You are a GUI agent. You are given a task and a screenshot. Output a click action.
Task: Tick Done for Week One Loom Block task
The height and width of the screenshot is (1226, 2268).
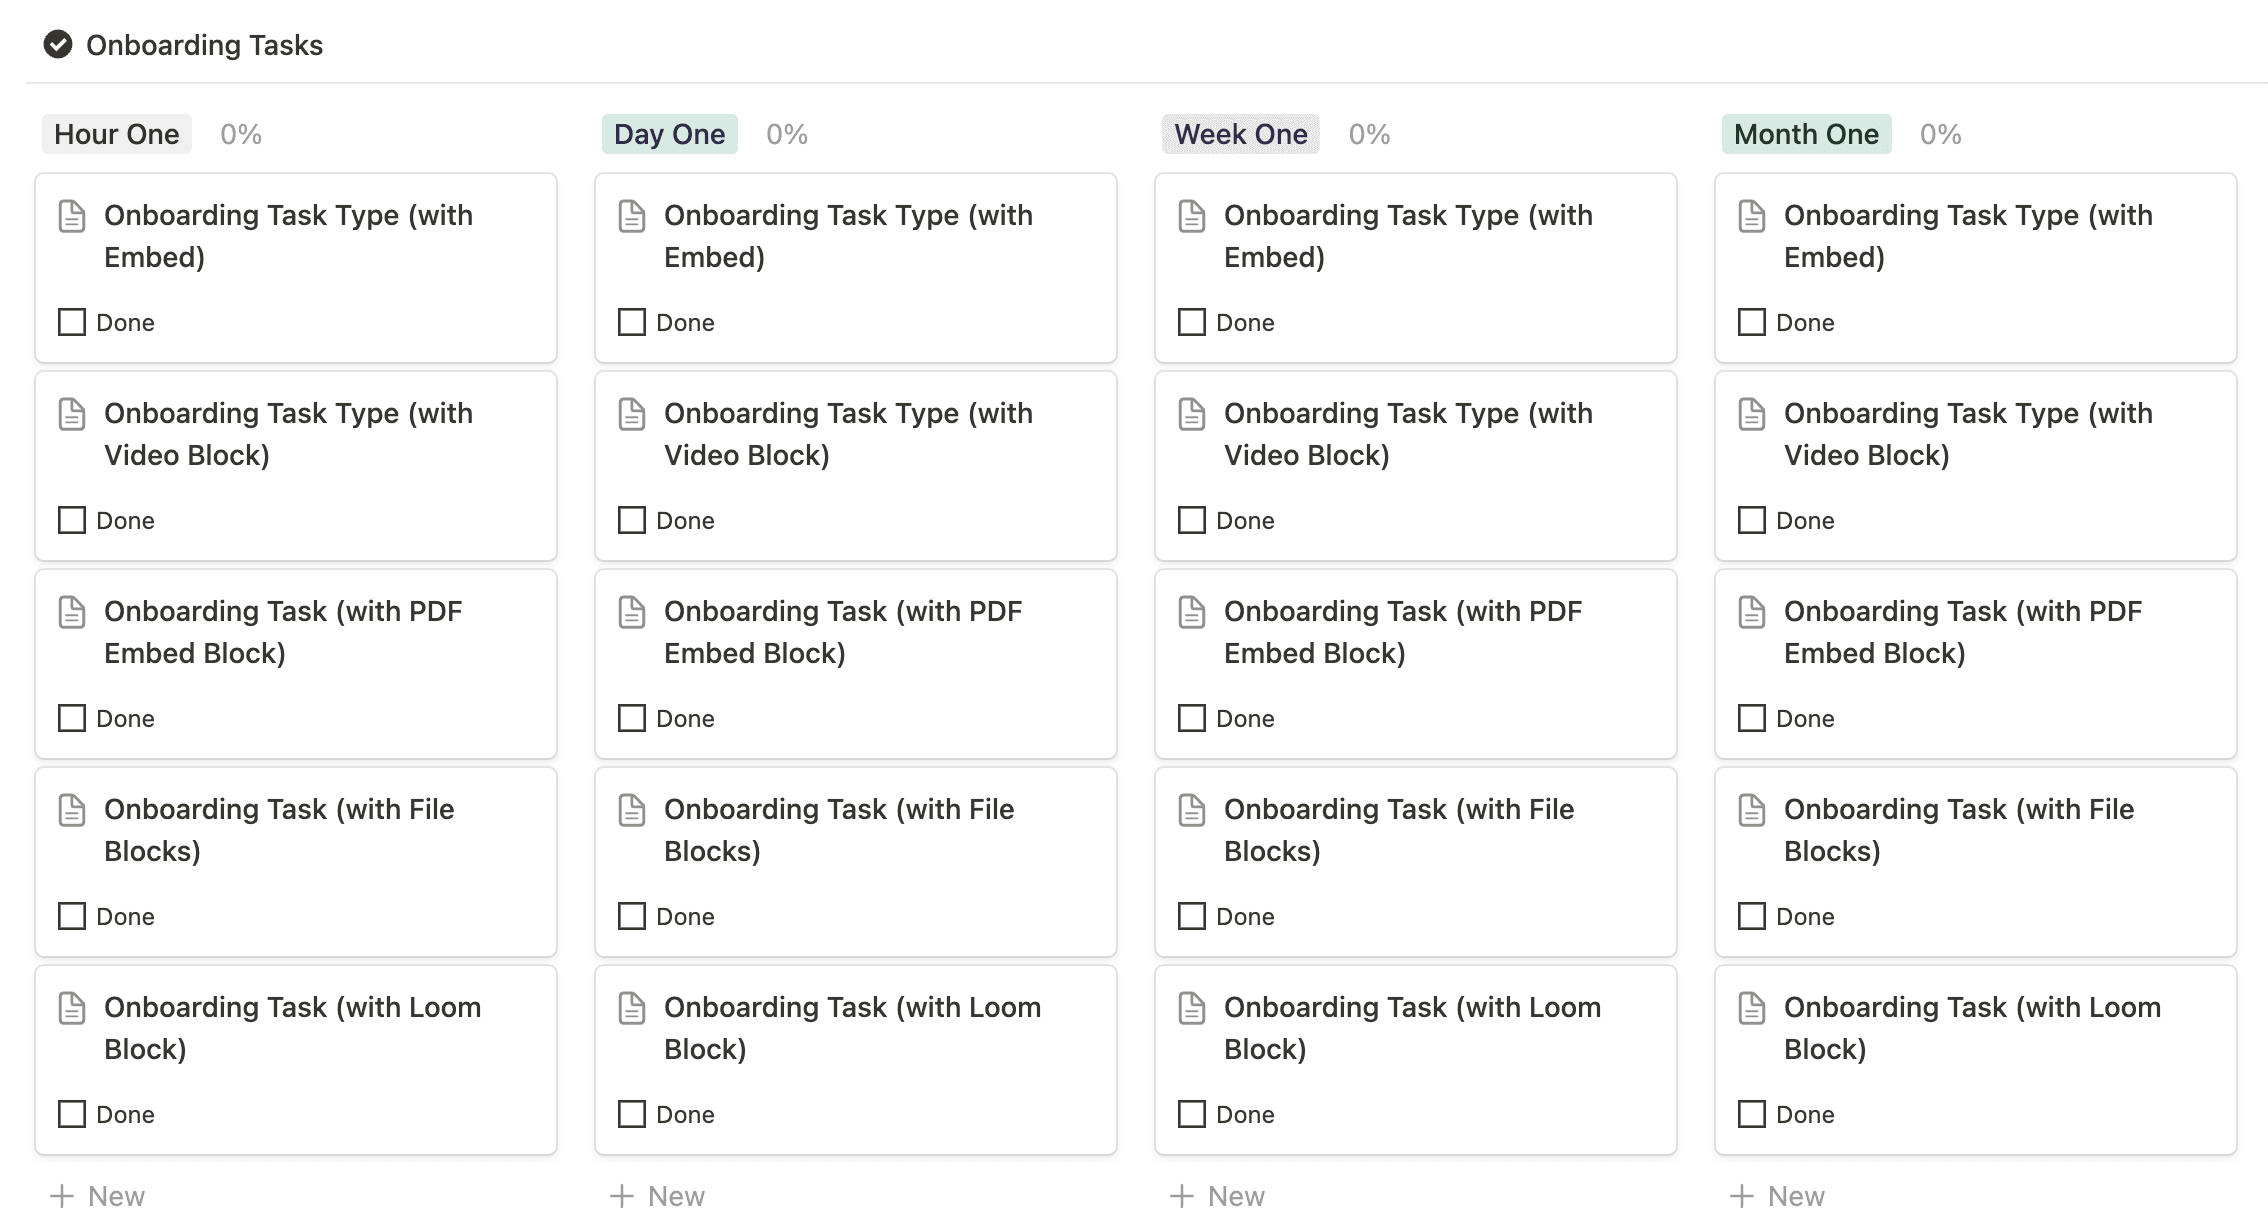[x=1192, y=1114]
